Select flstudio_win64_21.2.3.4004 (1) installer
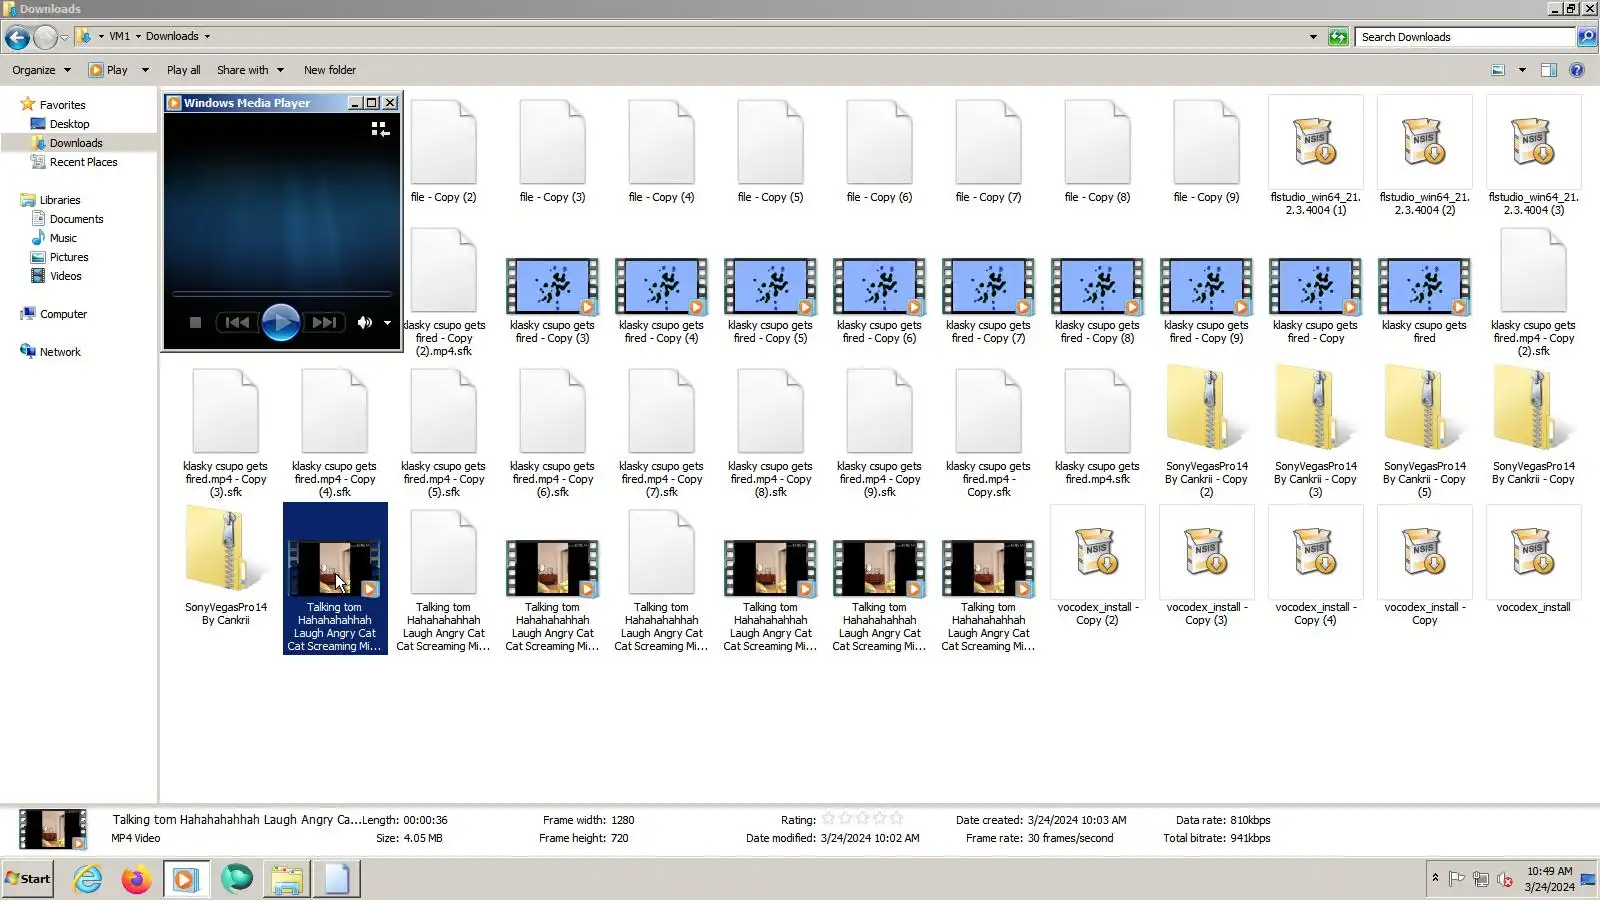The image size is (1600, 900). point(1316,142)
